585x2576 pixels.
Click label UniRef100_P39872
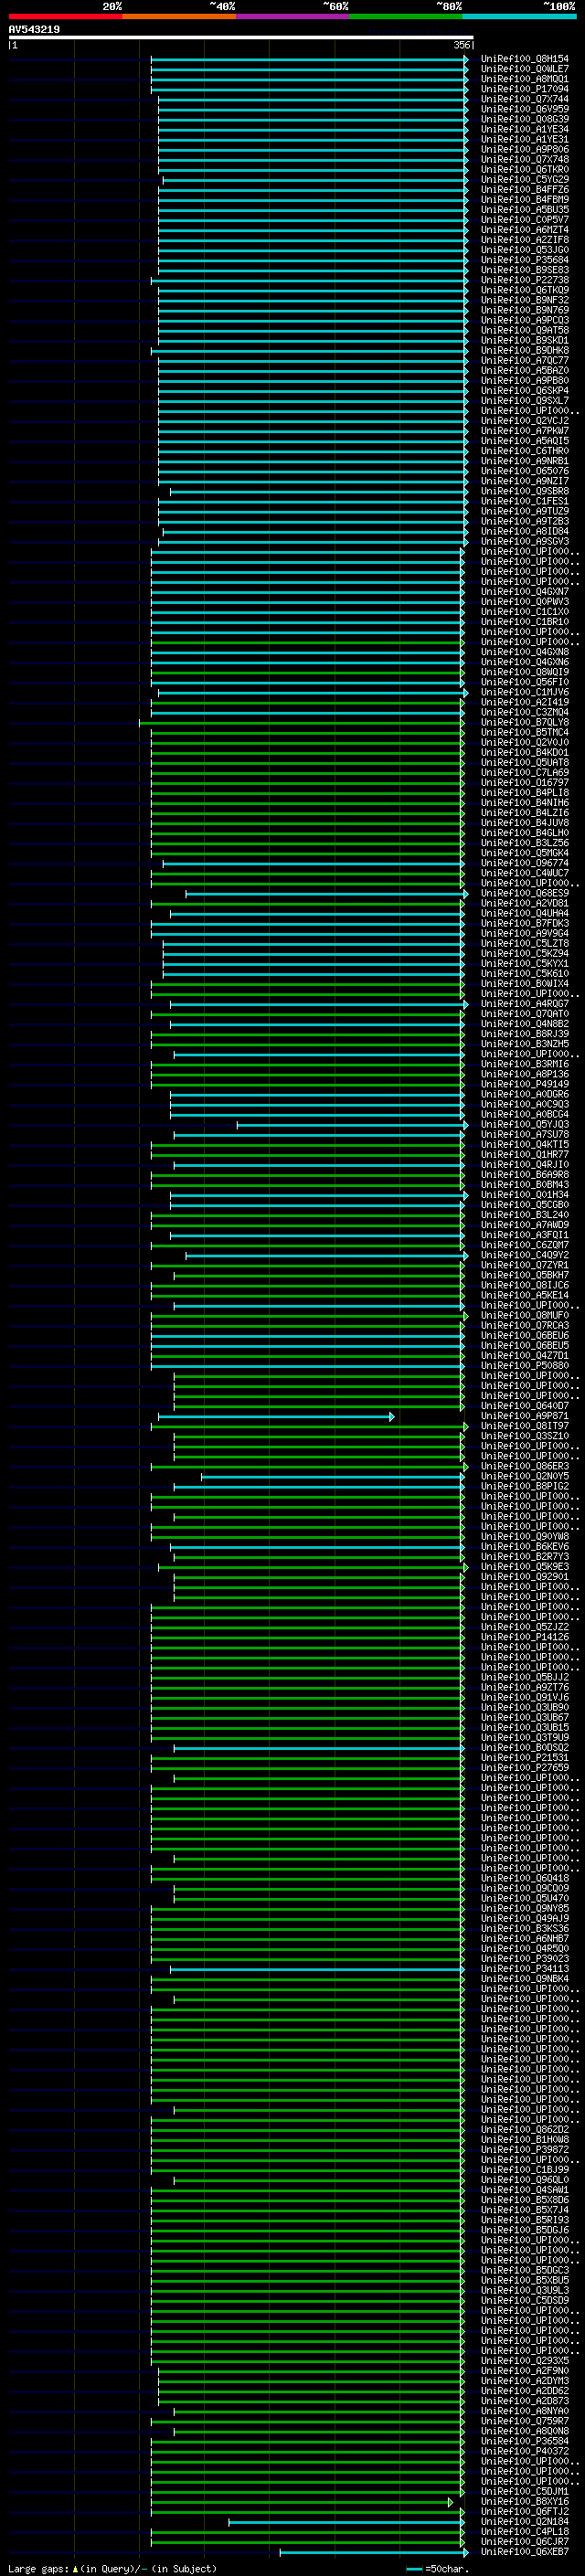click(x=524, y=2150)
